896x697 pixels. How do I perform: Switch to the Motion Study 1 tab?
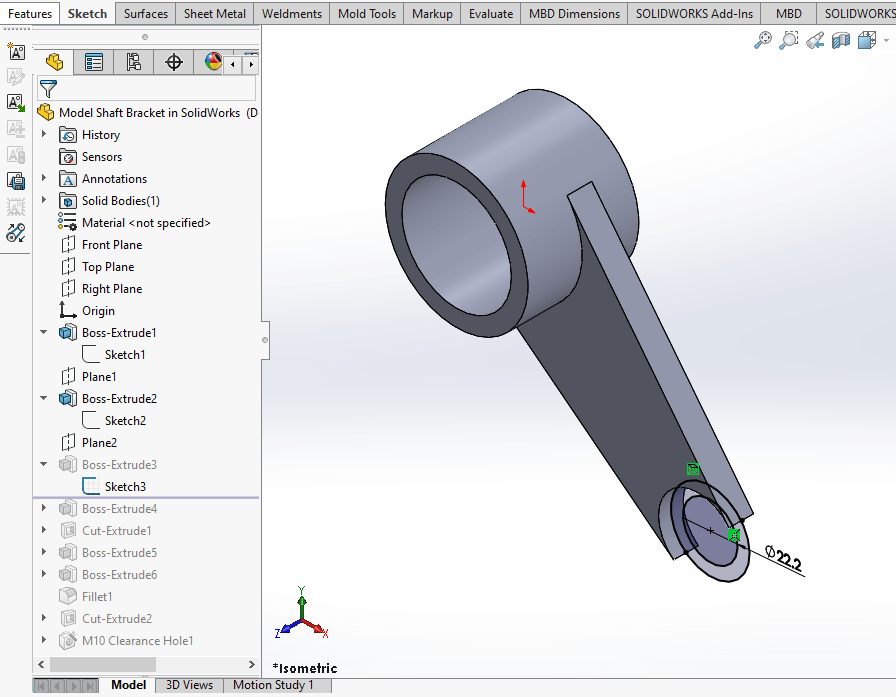pyautogui.click(x=276, y=685)
